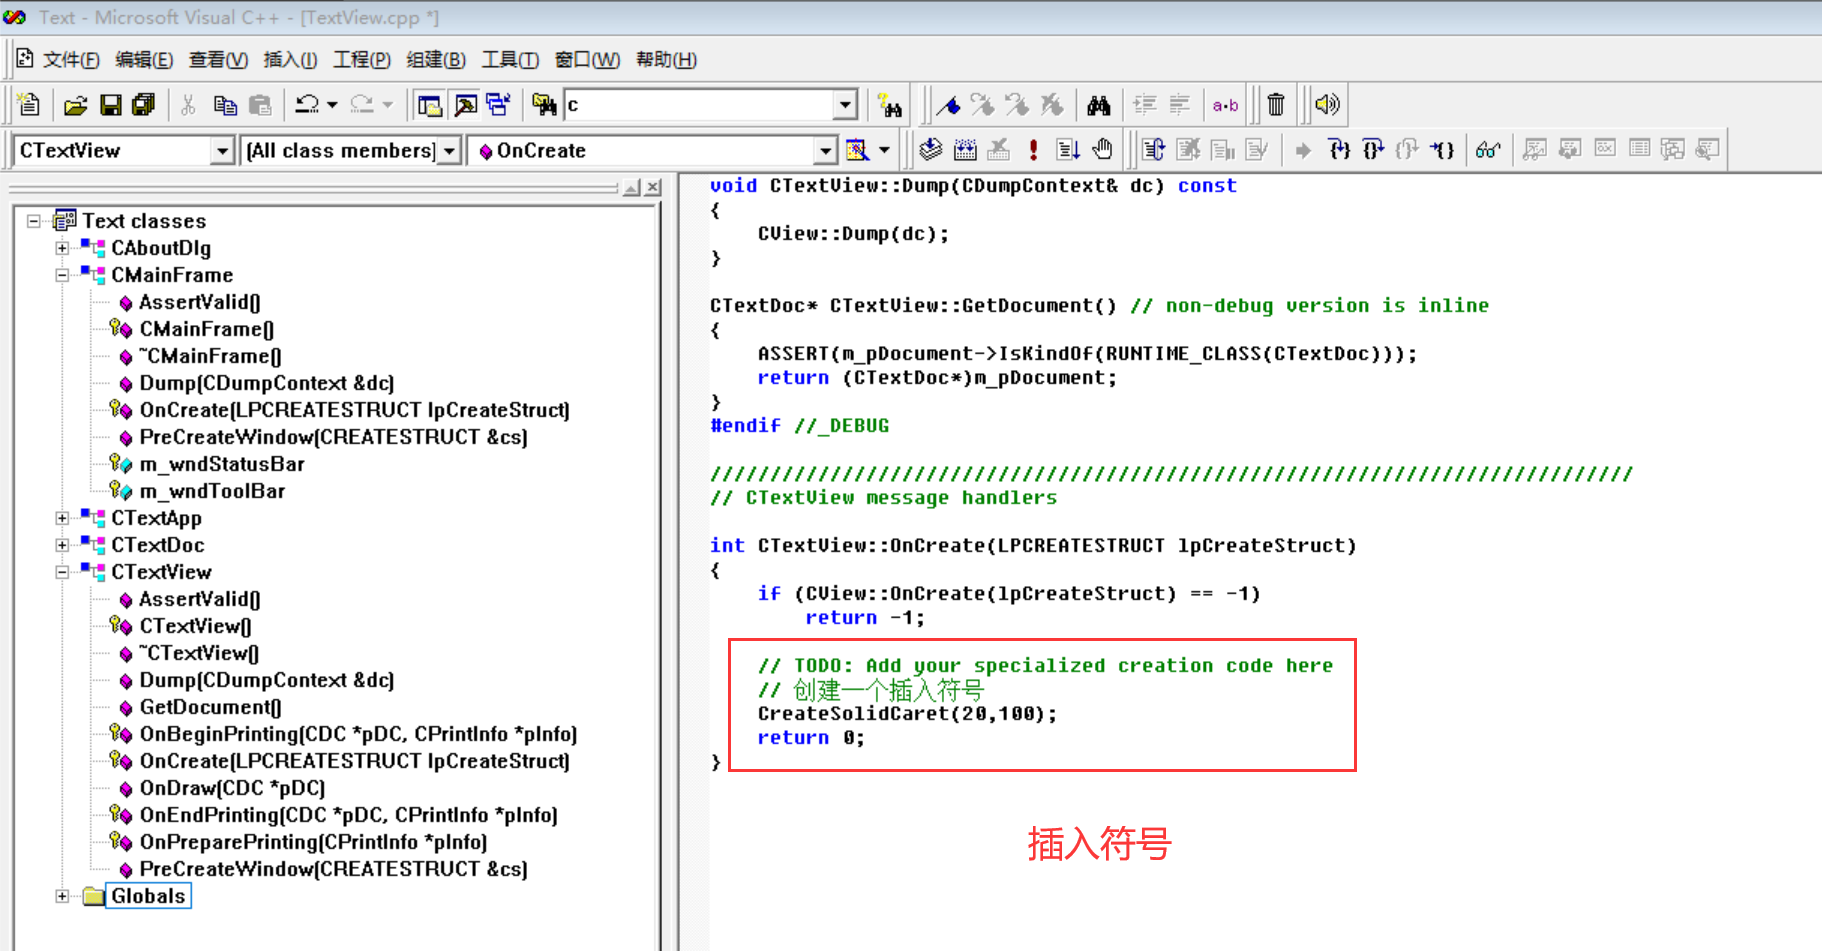Open the 工具(T) menu

(x=510, y=60)
